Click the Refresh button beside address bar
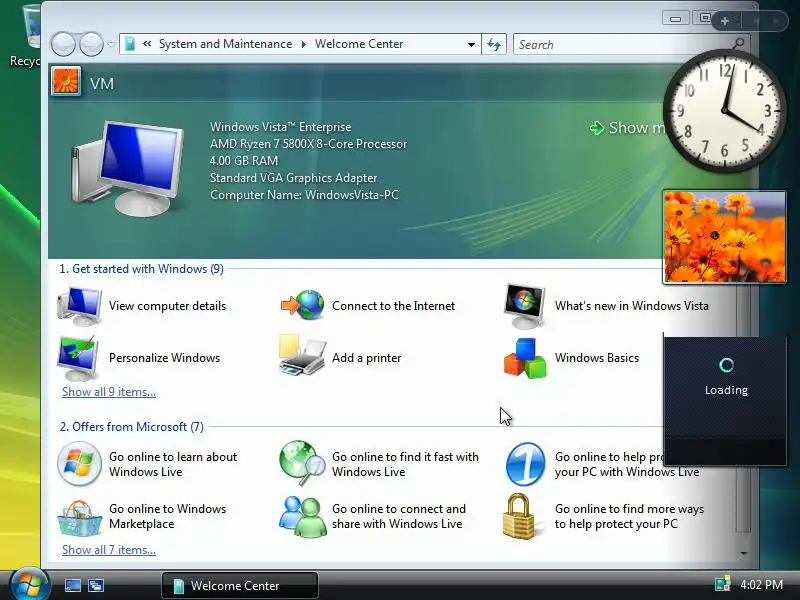 tap(494, 44)
